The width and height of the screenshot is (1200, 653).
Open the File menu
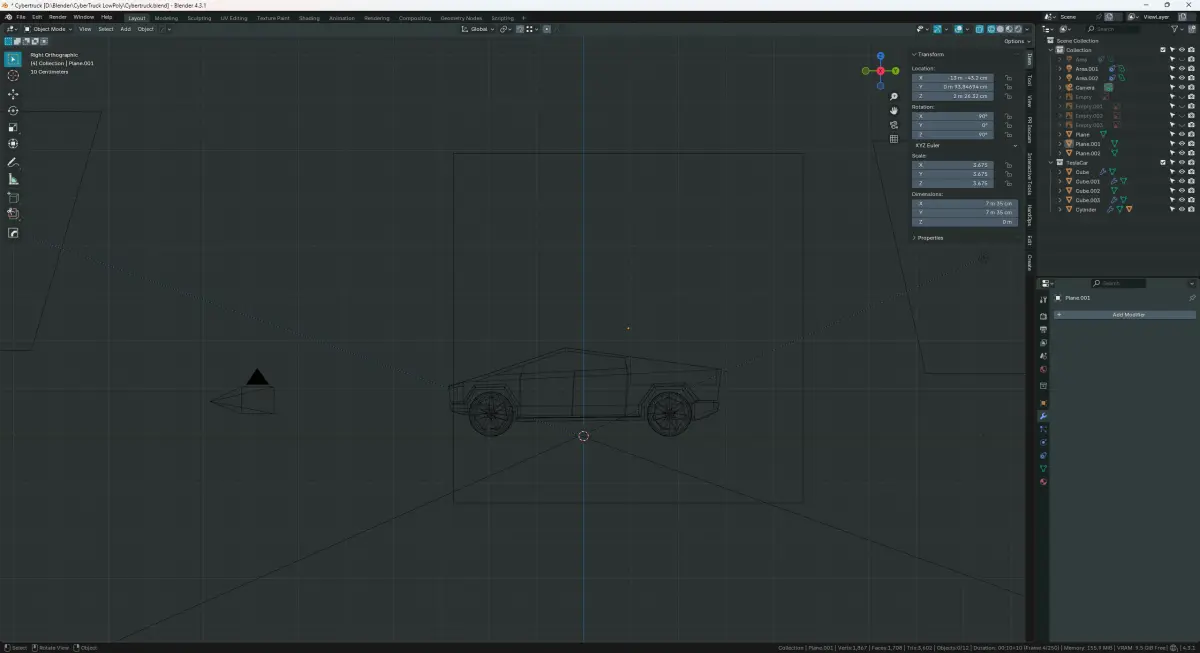pos(20,17)
